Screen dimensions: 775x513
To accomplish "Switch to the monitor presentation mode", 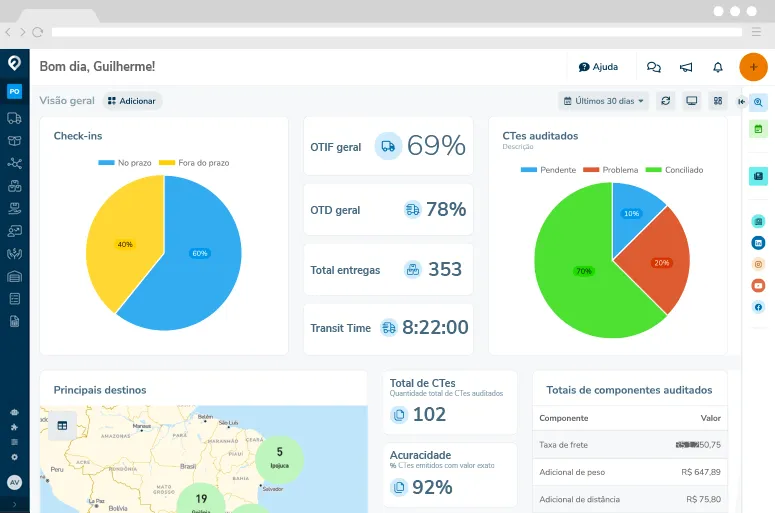I will click(x=691, y=101).
